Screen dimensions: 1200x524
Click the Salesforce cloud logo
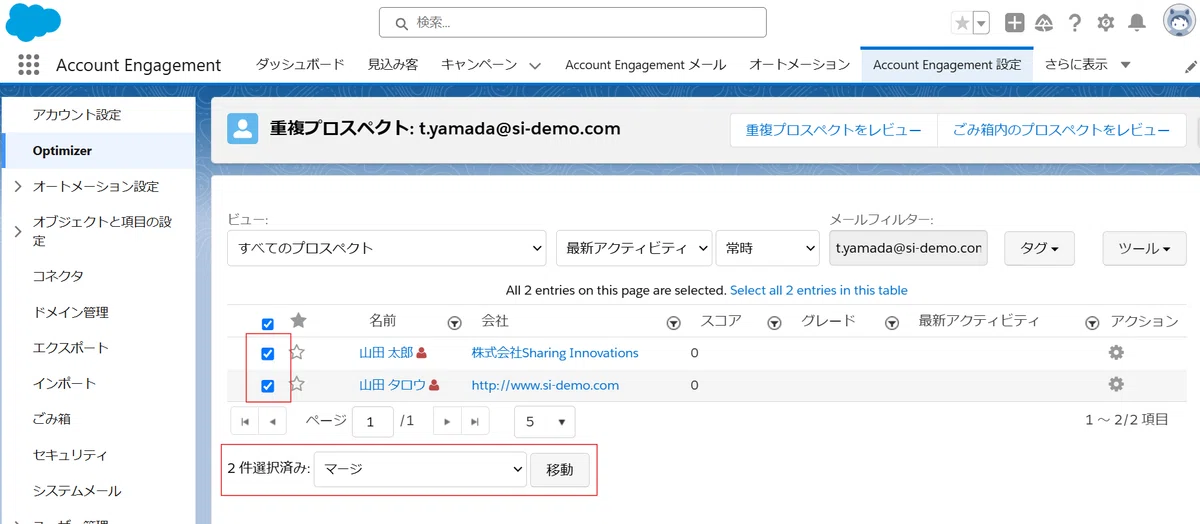coord(33,22)
